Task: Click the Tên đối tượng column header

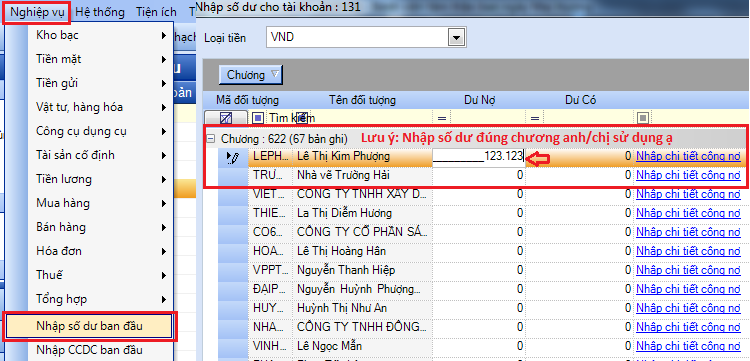Action: point(362,100)
